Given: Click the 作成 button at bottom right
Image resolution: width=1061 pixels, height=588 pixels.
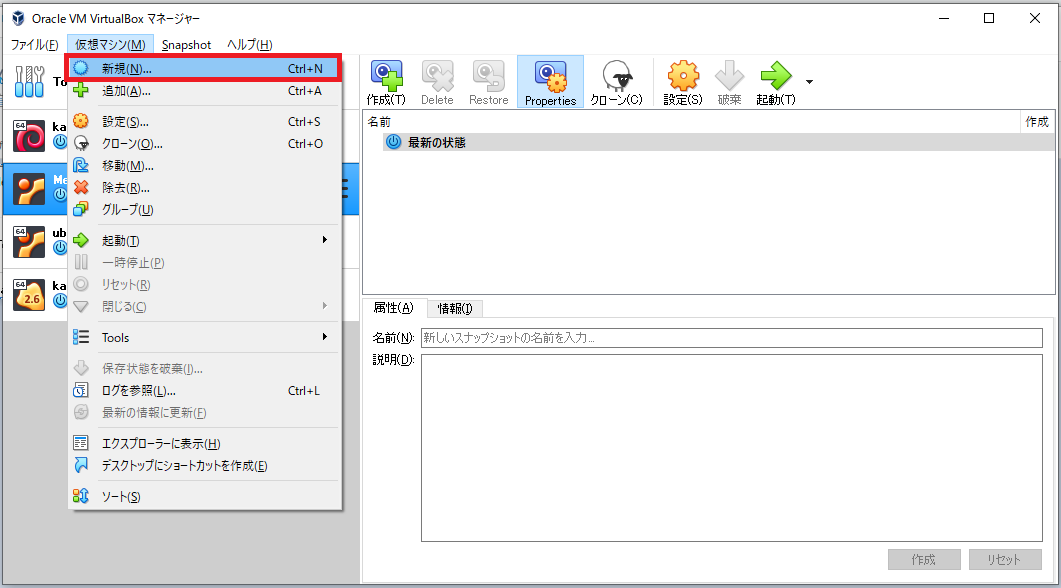Looking at the screenshot, I should (924, 560).
